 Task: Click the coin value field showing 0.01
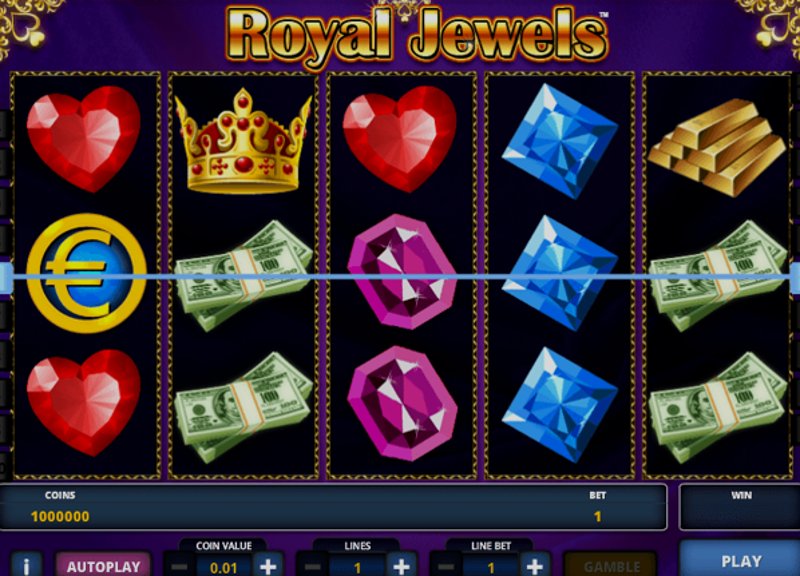click(223, 567)
